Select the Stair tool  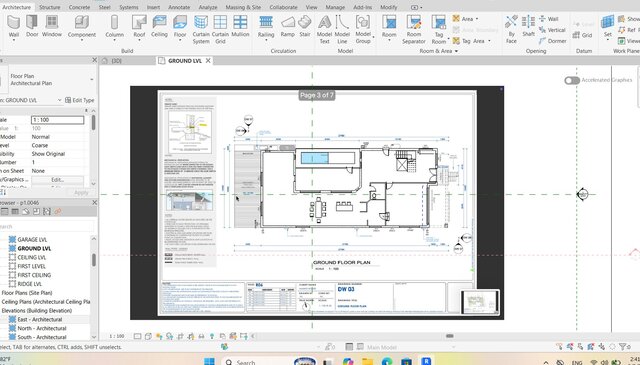(304, 25)
